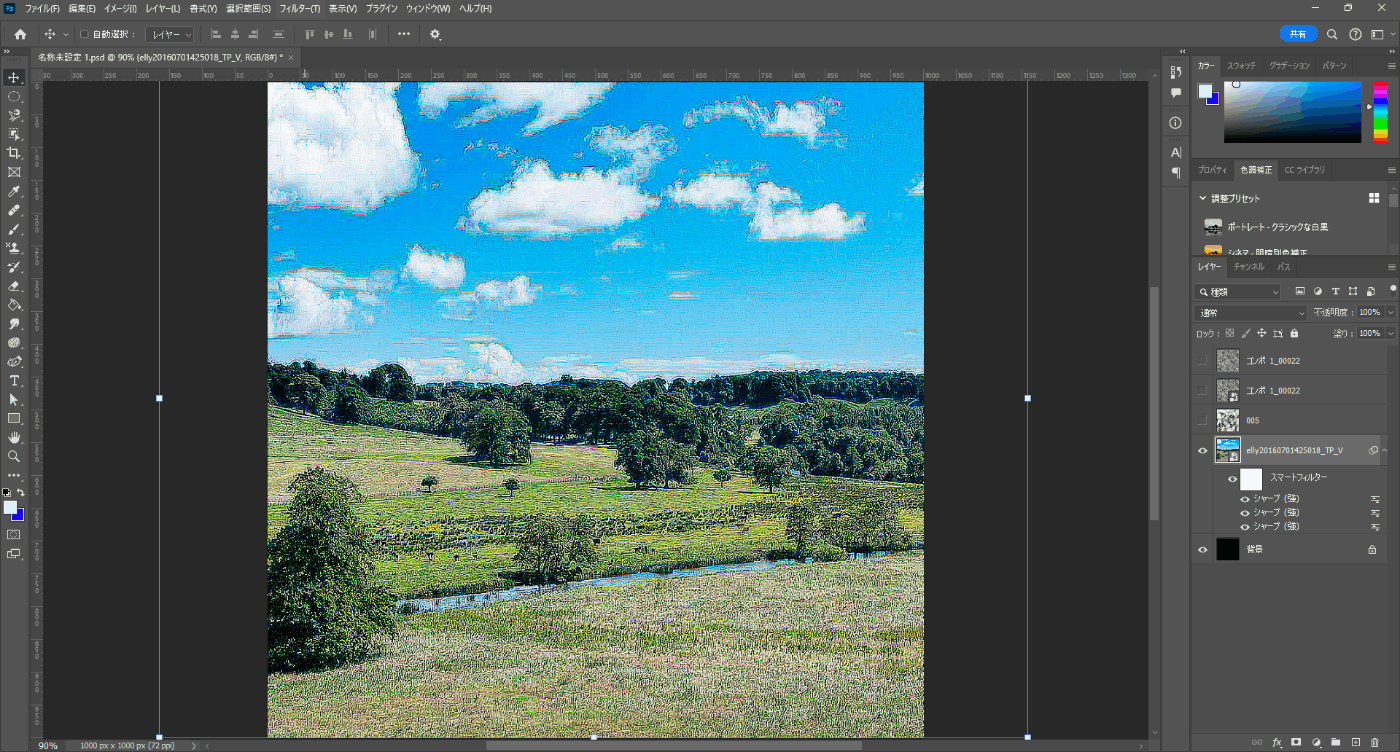Click the foreground color swatch in toolbar

[x=11, y=507]
